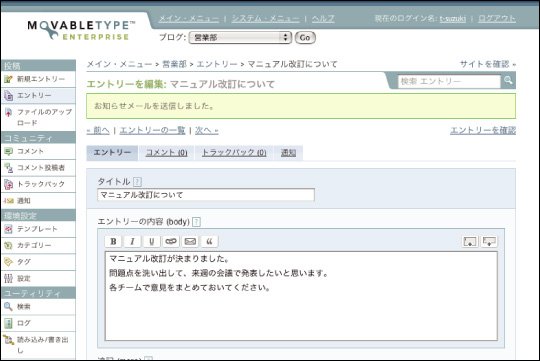Click the 検索 magnifier icon in sidebar
Screen dimensions: 540x361
tap(8, 306)
